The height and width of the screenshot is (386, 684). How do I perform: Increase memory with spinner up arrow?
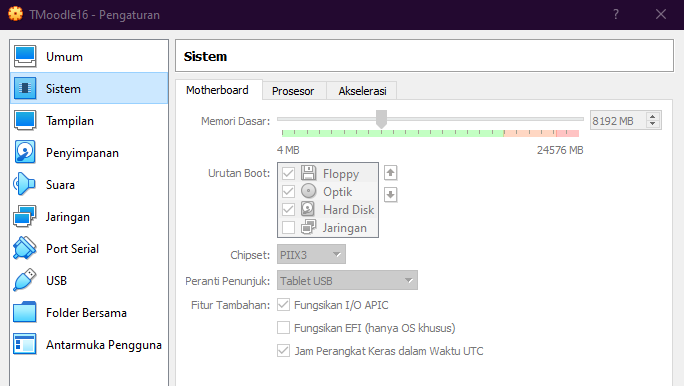(653, 116)
